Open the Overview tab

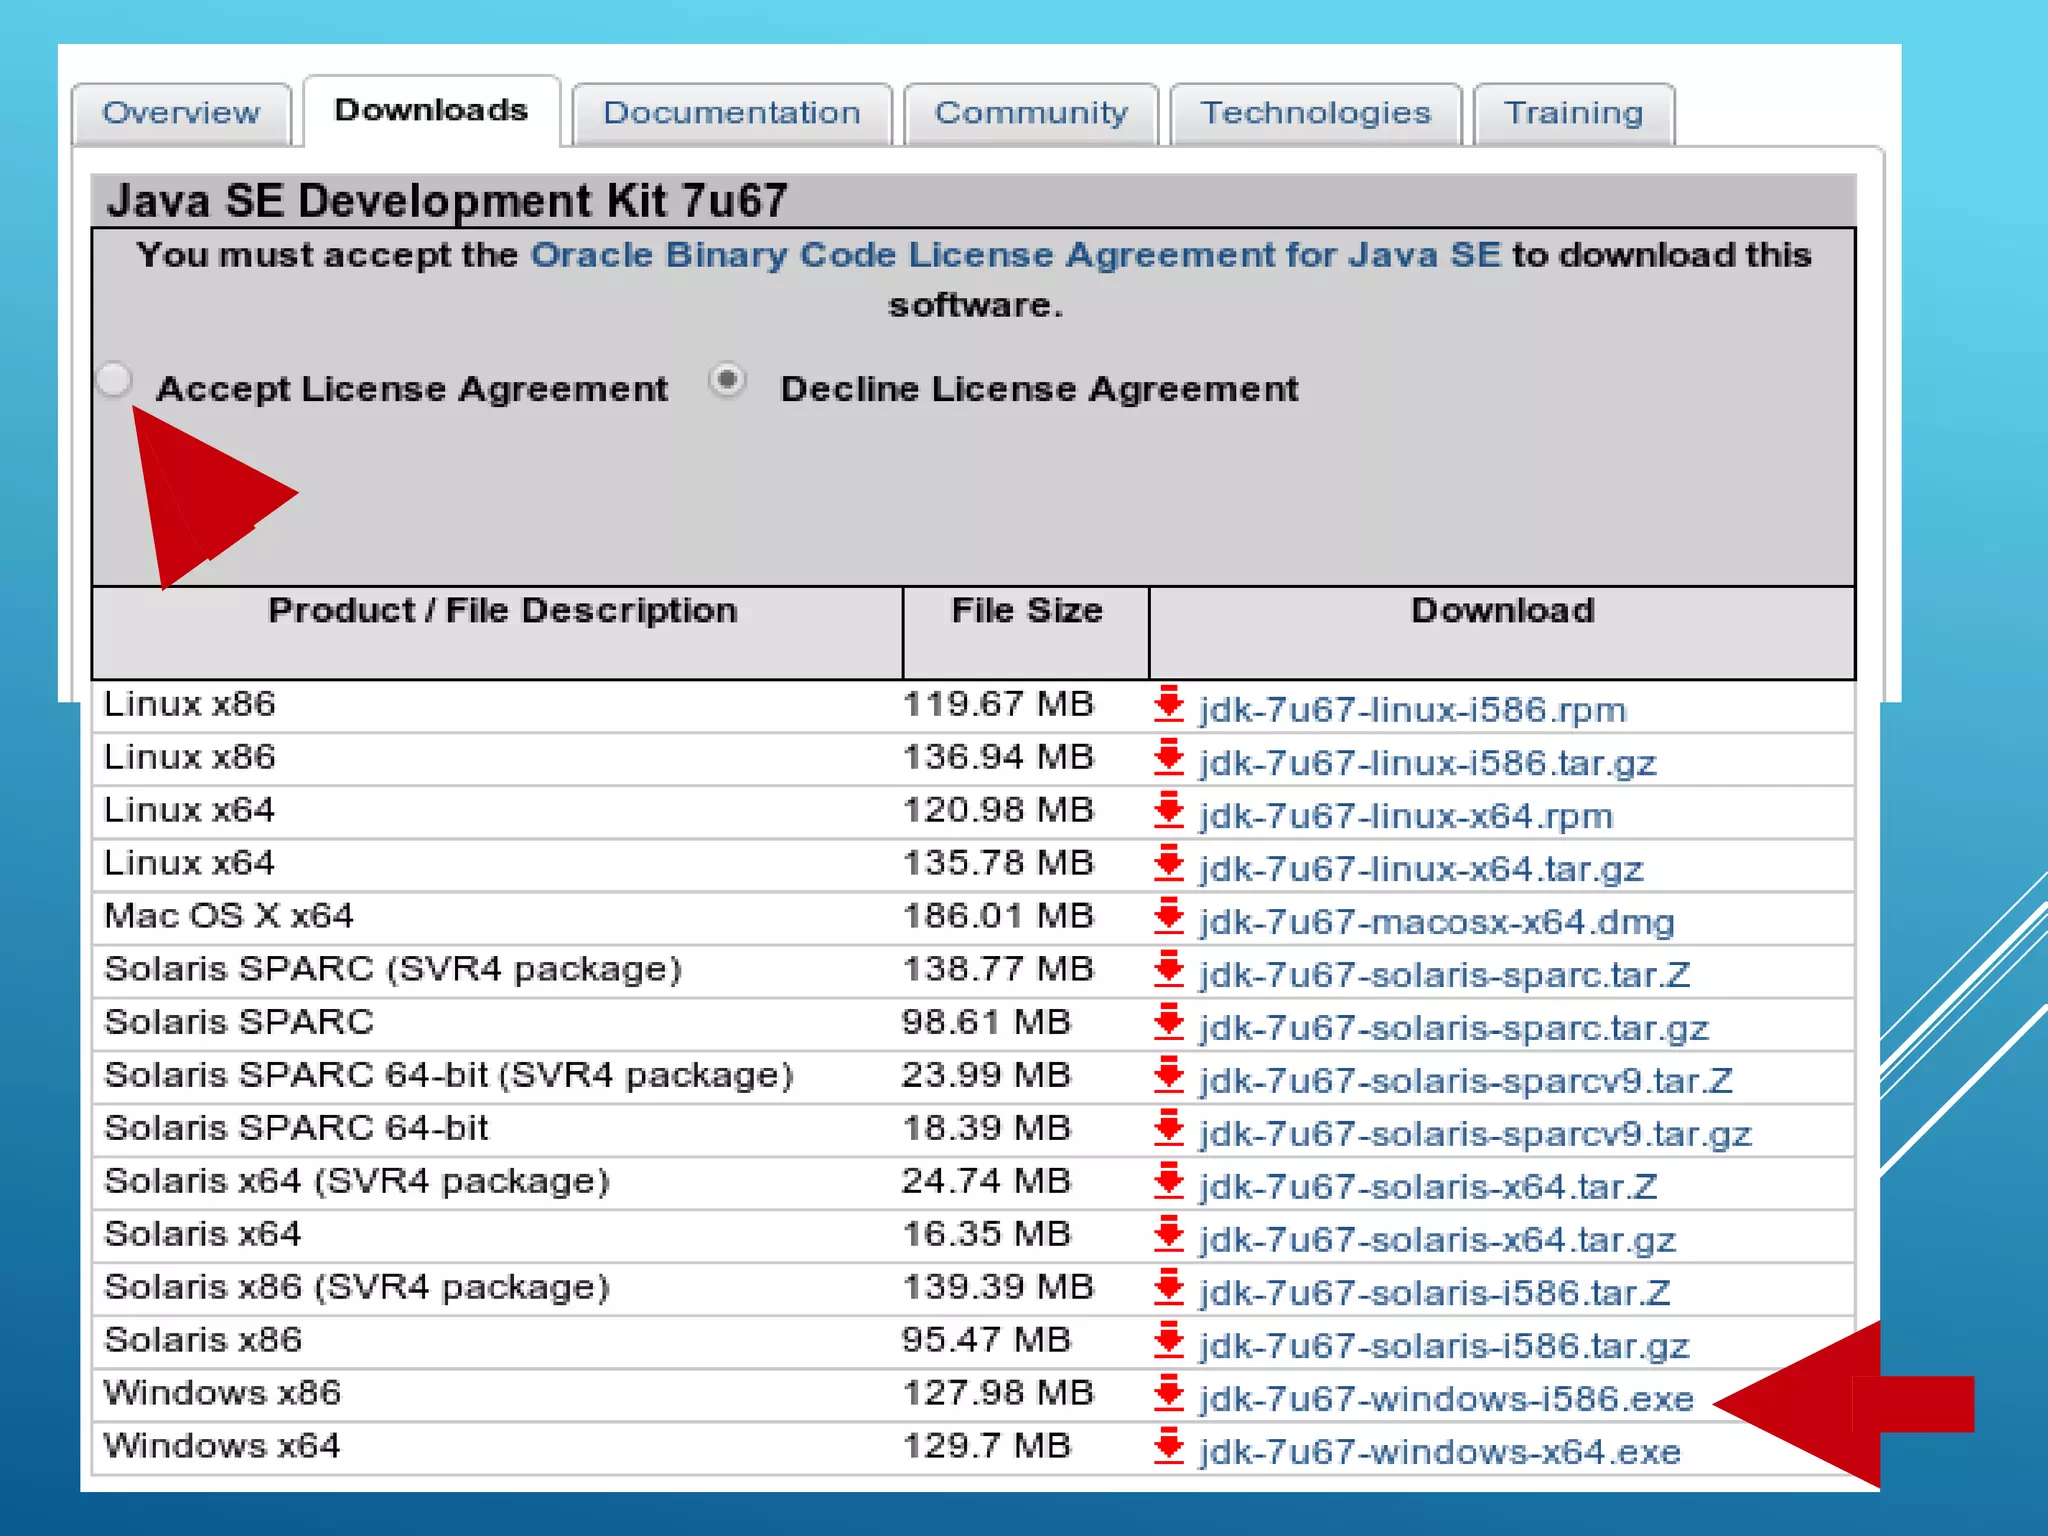pos(181,113)
